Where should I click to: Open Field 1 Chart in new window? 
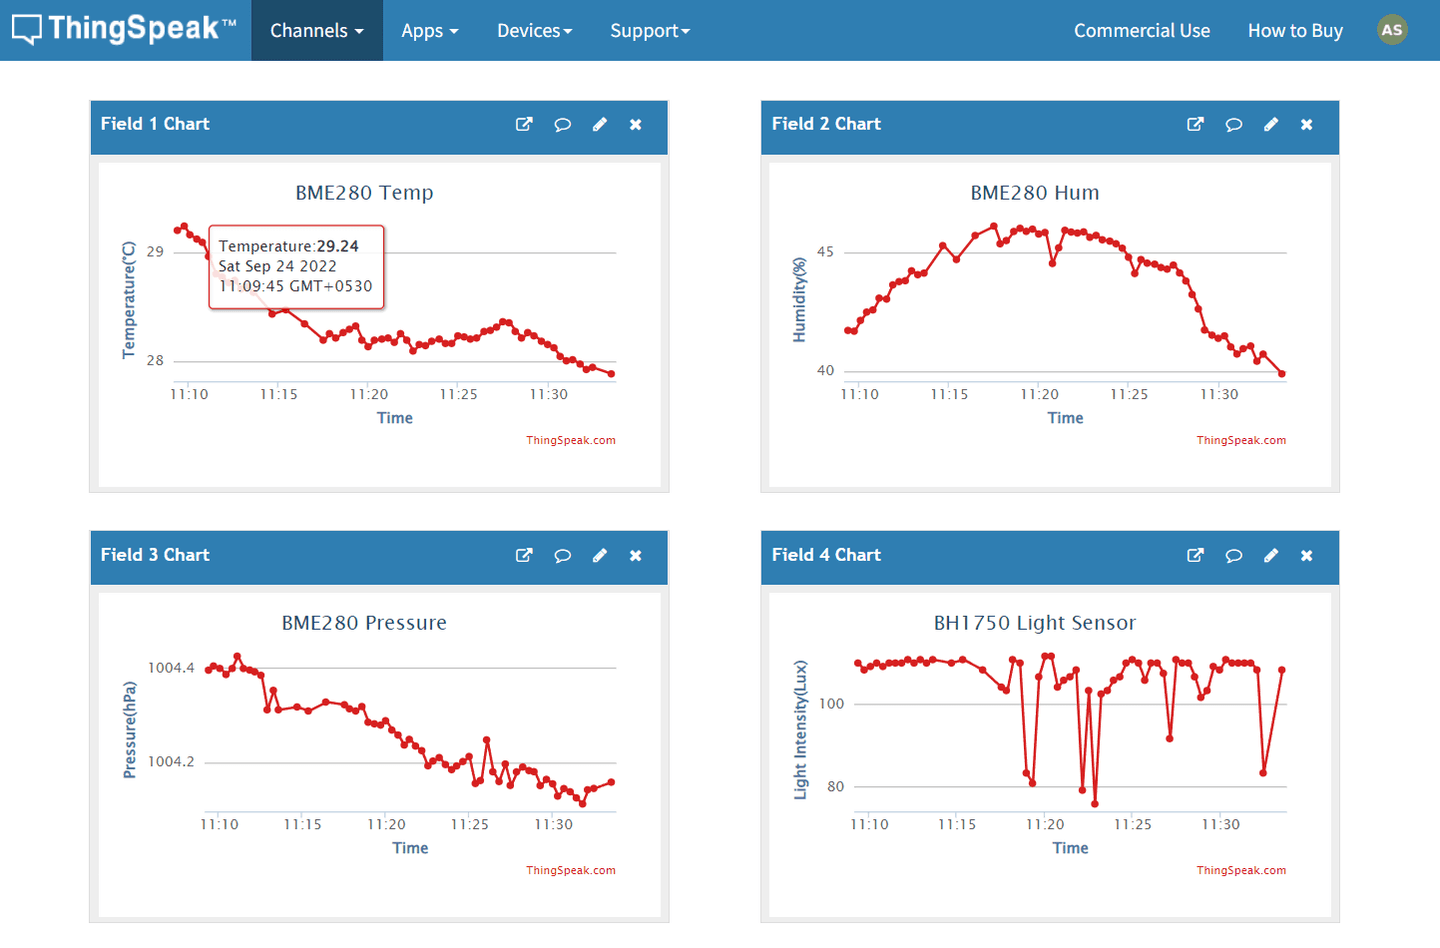pyautogui.click(x=524, y=124)
